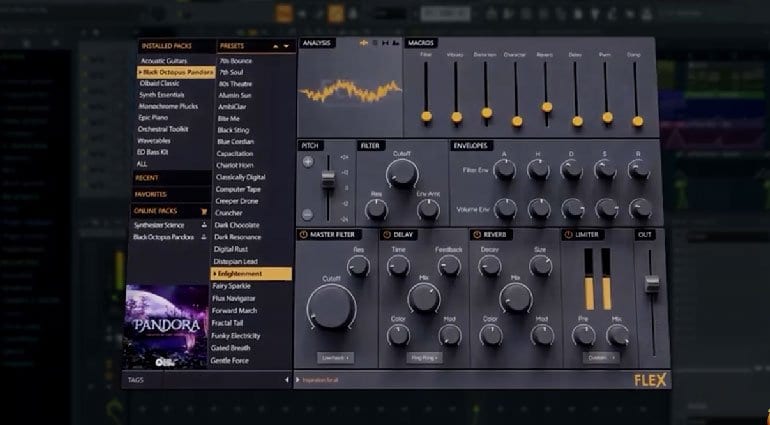Viewport: 770px width, 425px height.
Task: Click the Reverb Decay knob
Action: click(490, 266)
